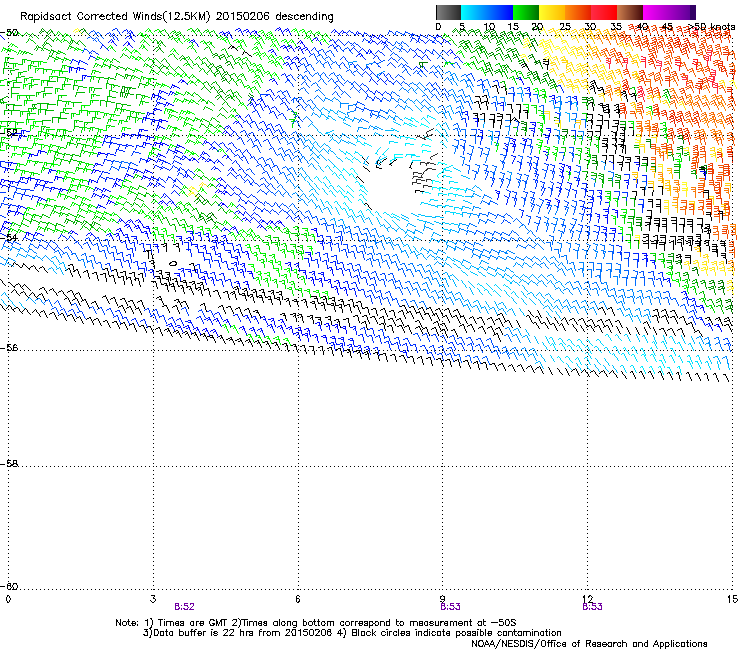
Task: Click the green 15–20 knots legend segment
Action: tap(526, 12)
